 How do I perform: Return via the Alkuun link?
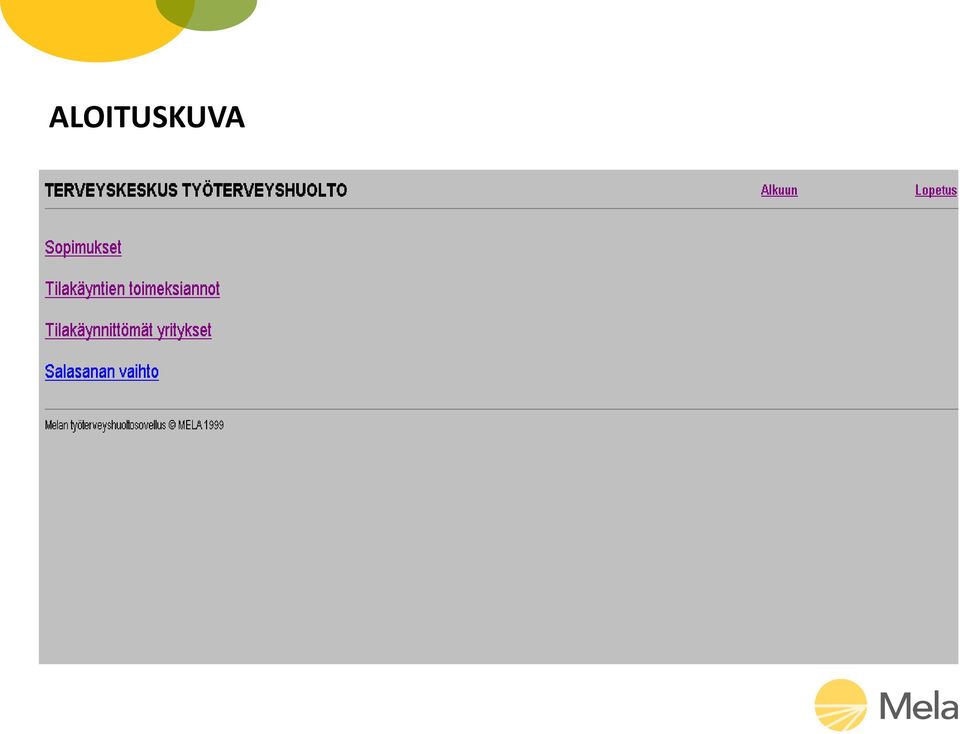pyautogui.click(x=779, y=190)
